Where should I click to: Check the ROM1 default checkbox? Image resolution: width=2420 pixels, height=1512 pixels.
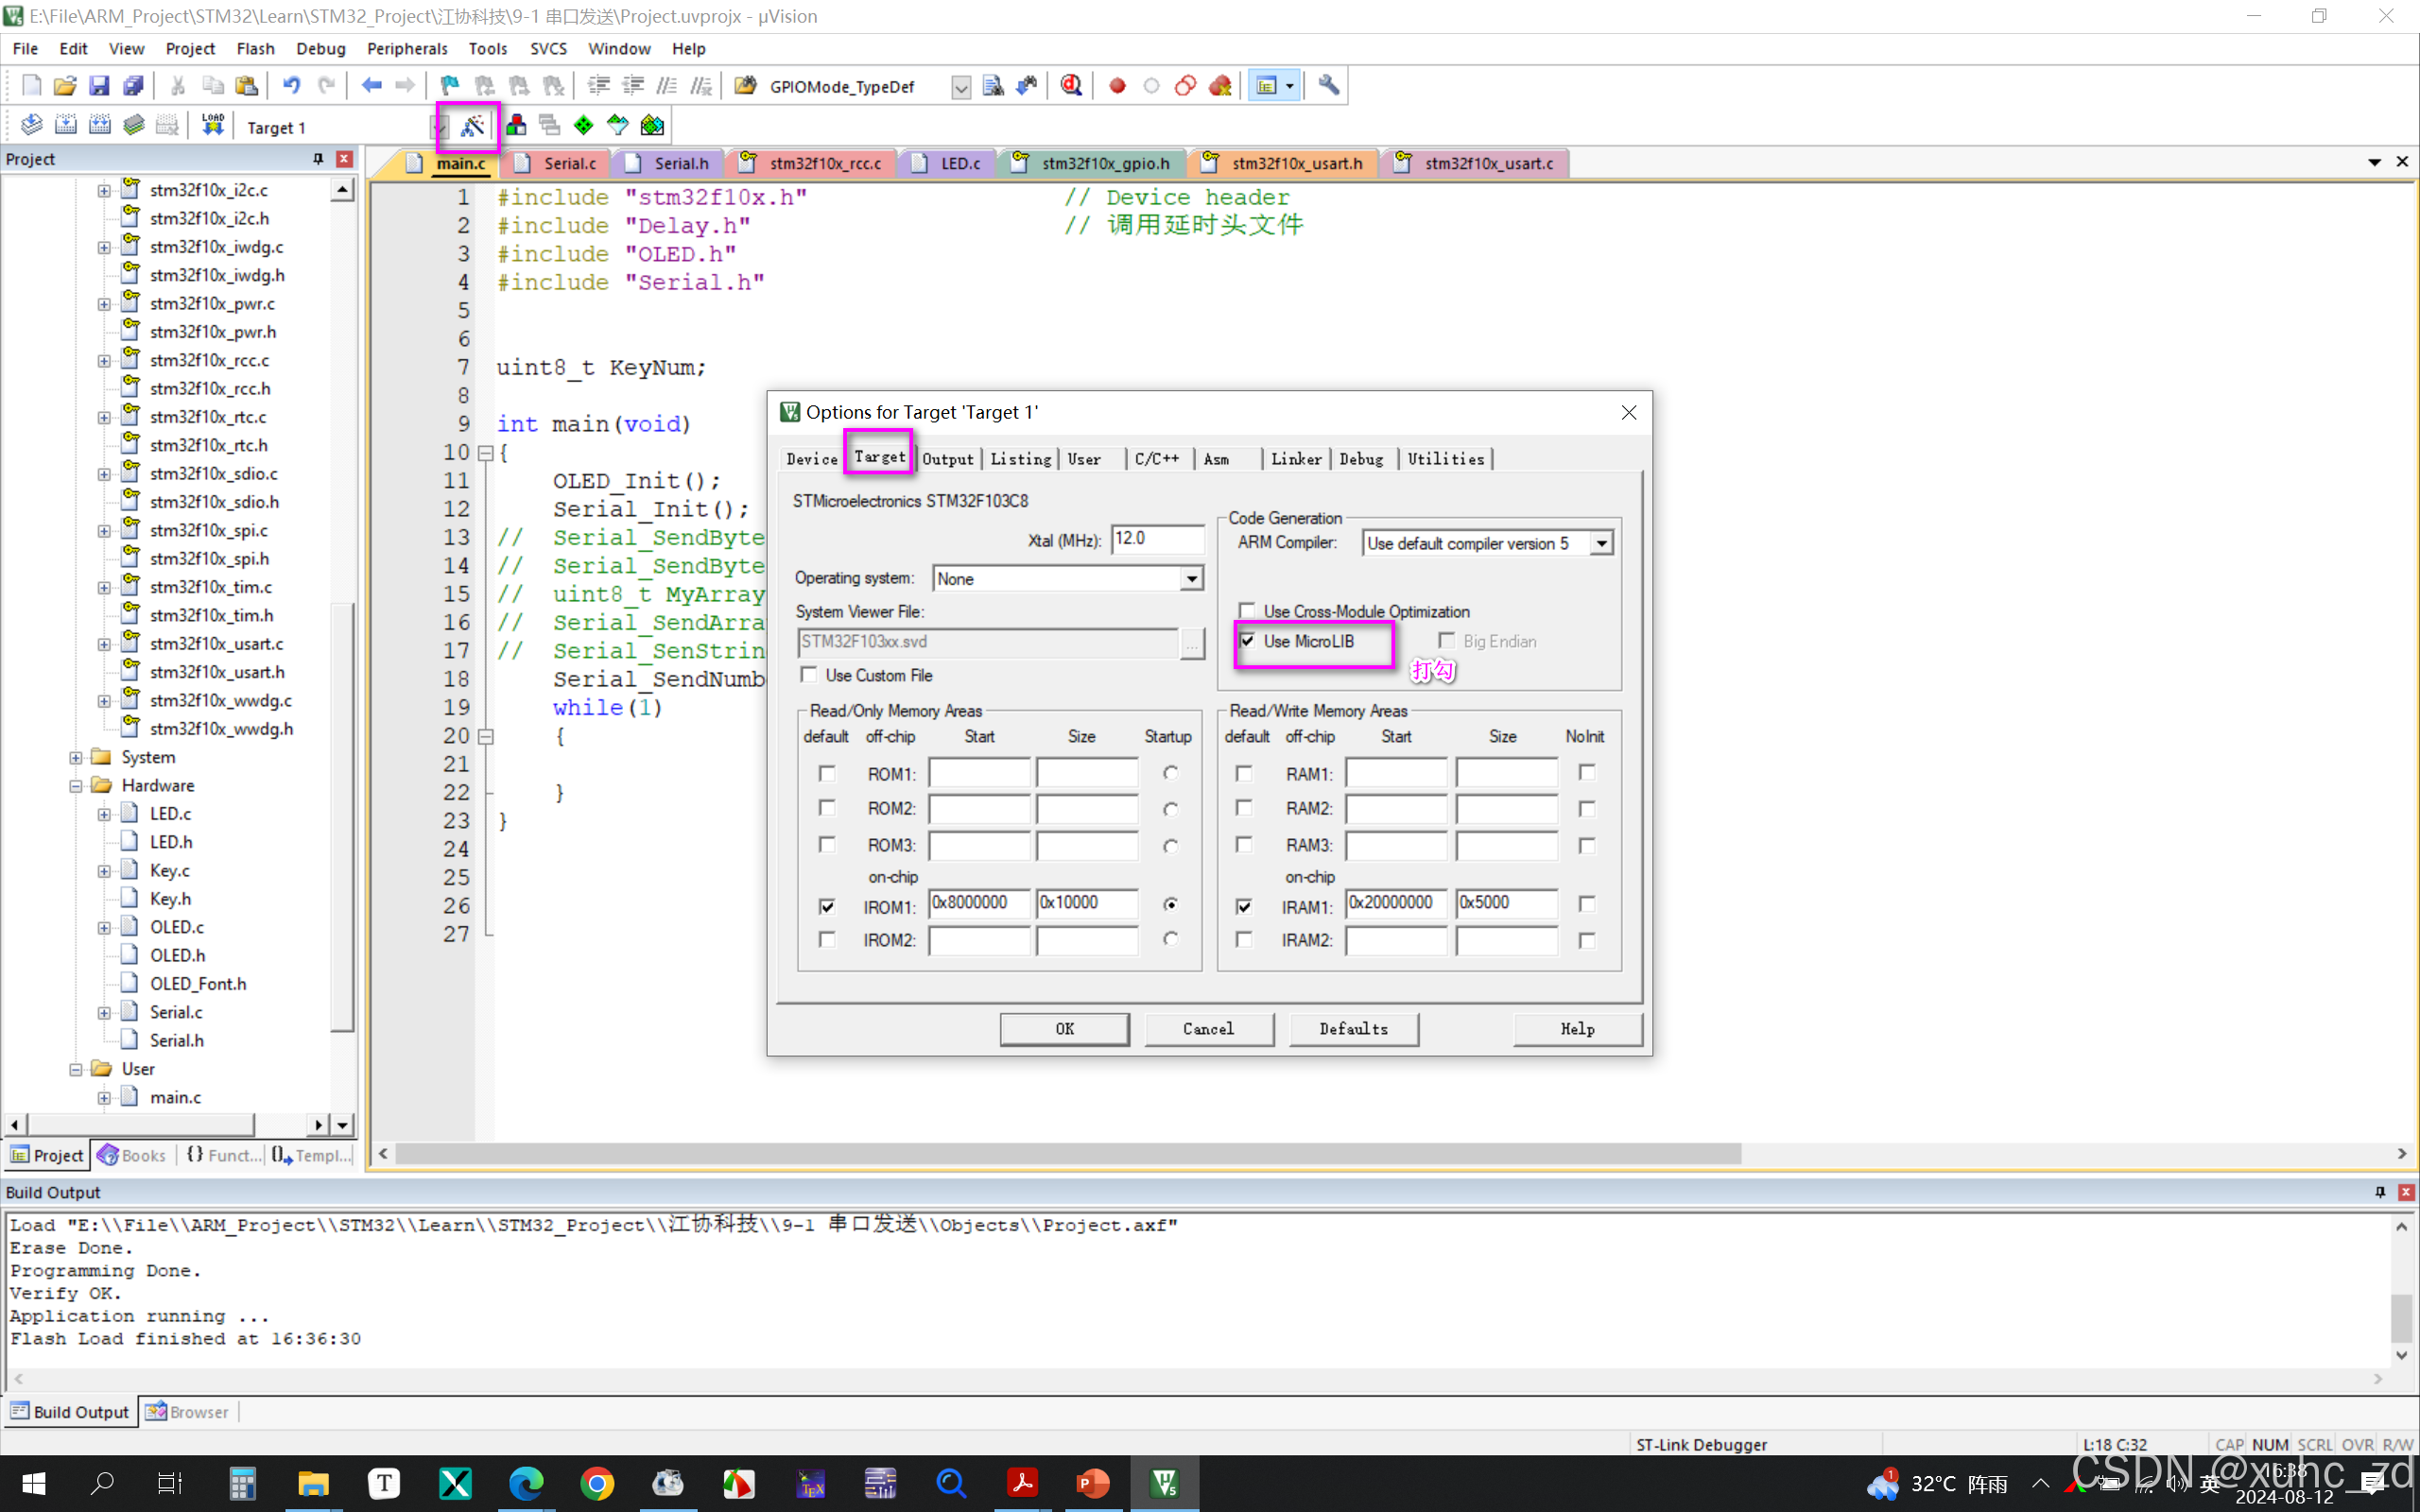pyautogui.click(x=827, y=773)
